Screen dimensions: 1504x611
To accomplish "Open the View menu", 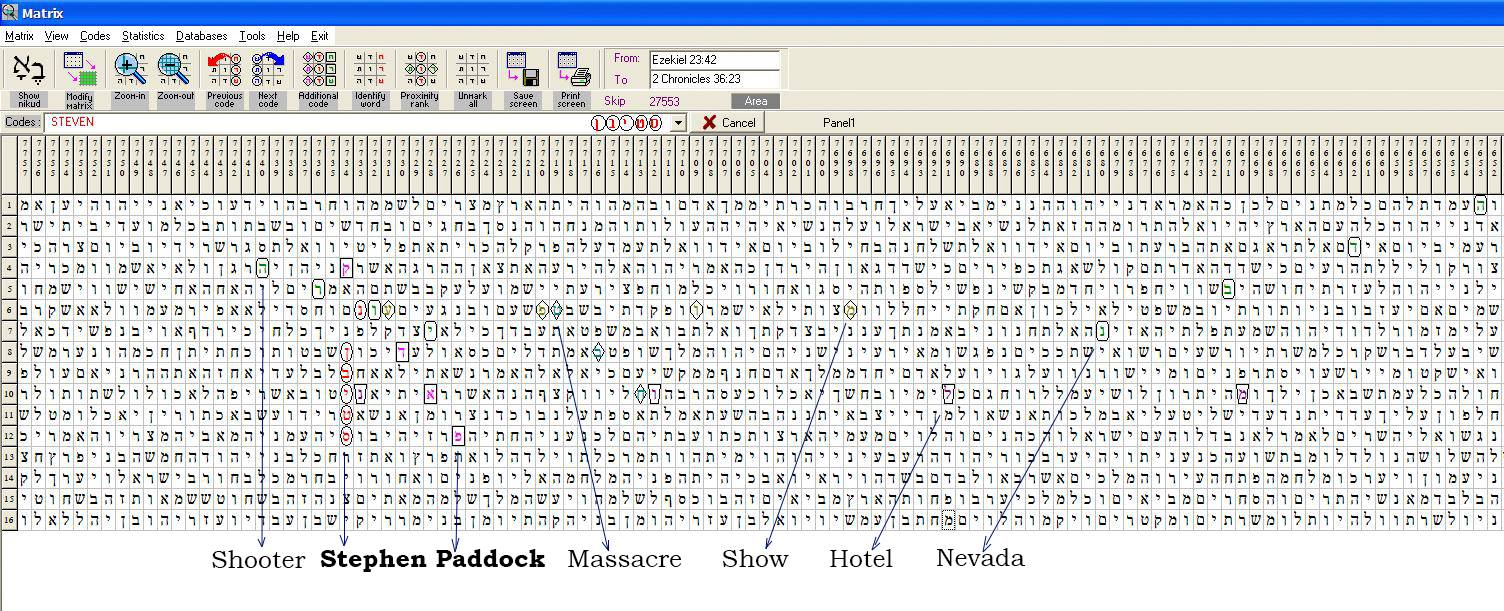I will 57,36.
